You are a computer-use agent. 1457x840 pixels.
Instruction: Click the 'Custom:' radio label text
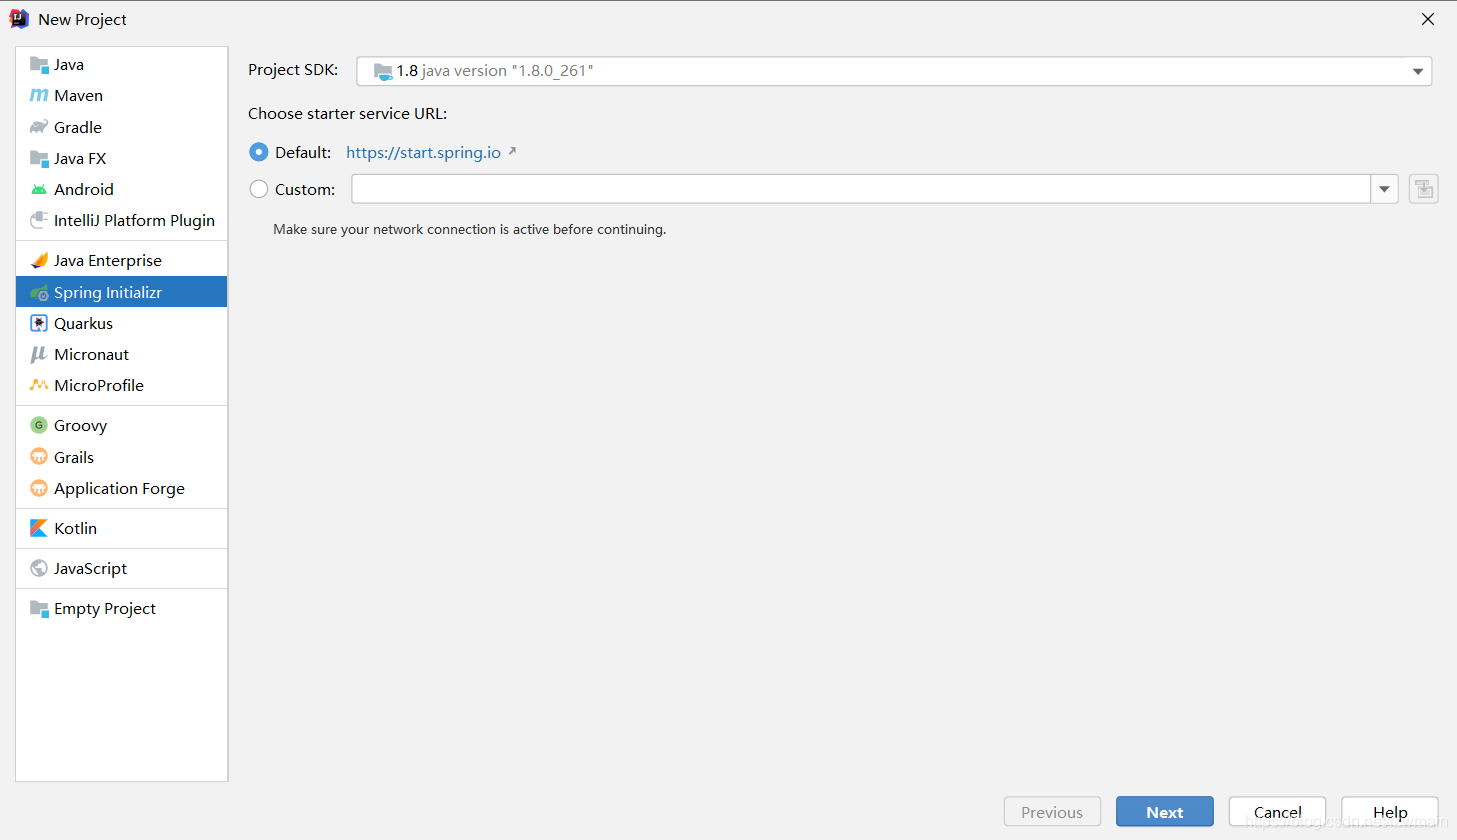coord(305,190)
